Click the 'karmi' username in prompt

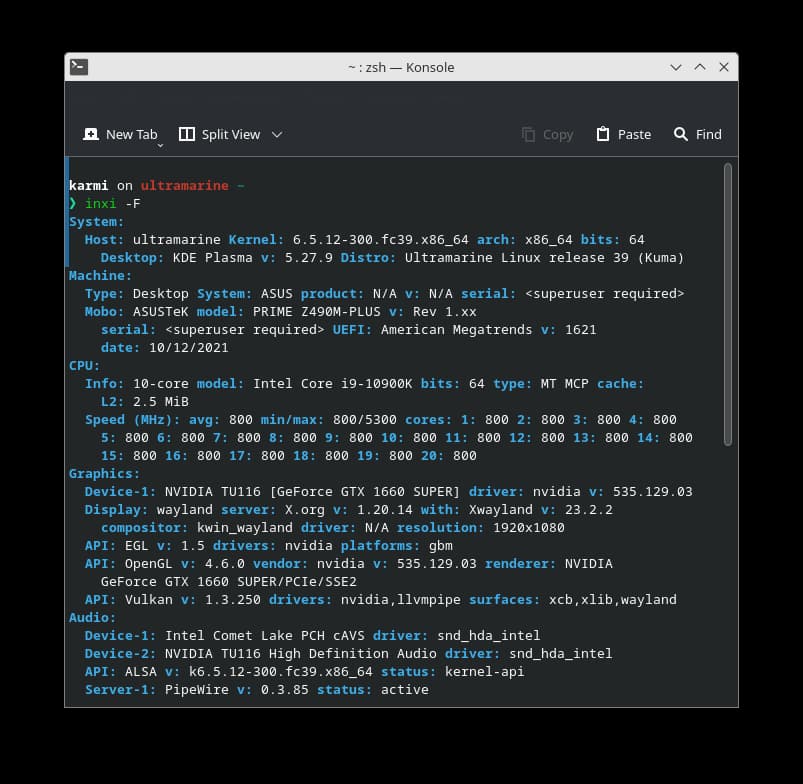(x=89, y=185)
